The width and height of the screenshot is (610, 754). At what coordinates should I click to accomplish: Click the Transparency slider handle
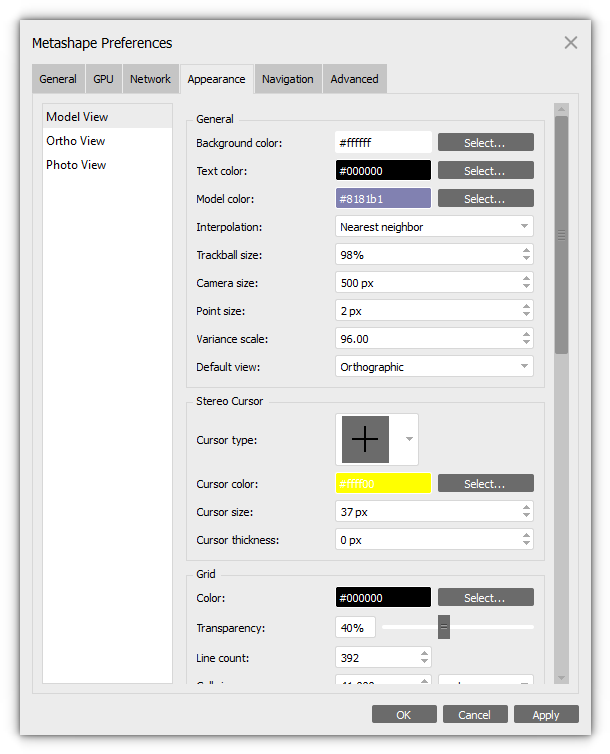tap(444, 627)
